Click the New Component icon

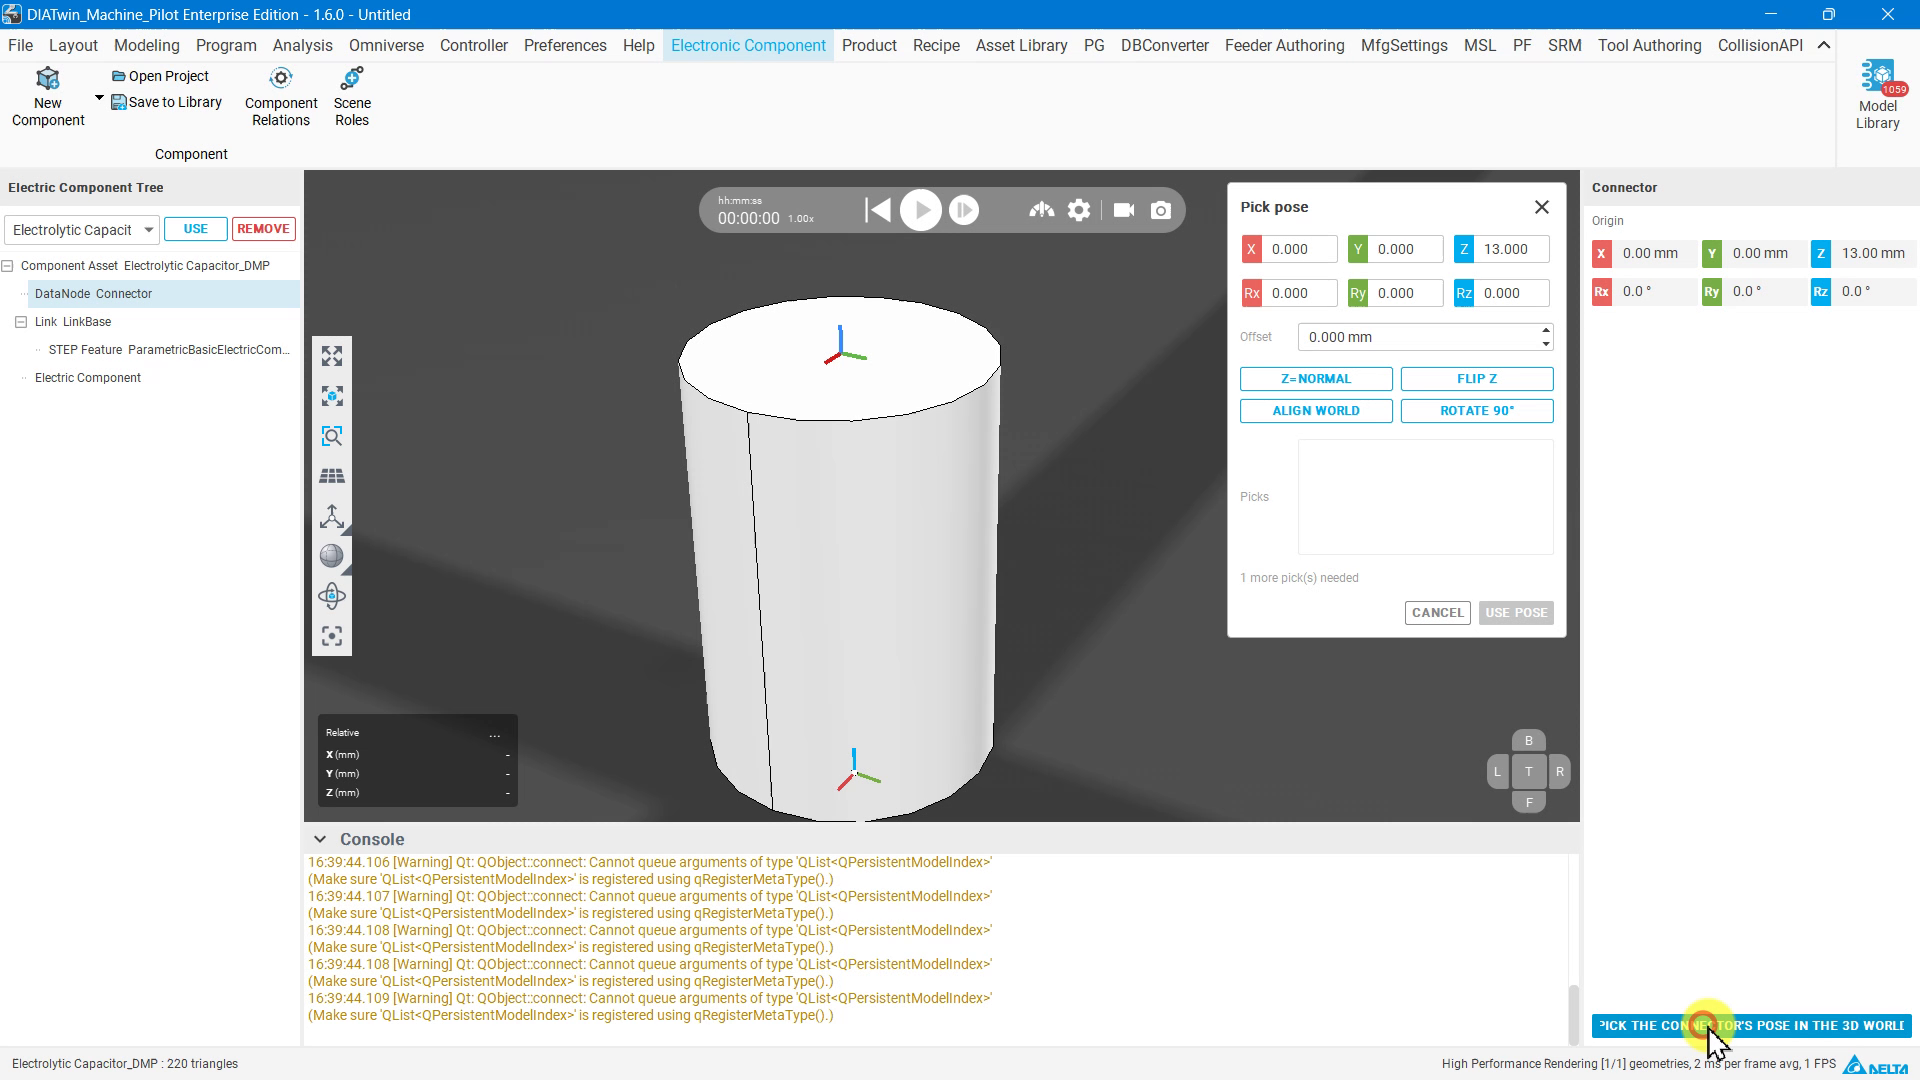[x=48, y=79]
